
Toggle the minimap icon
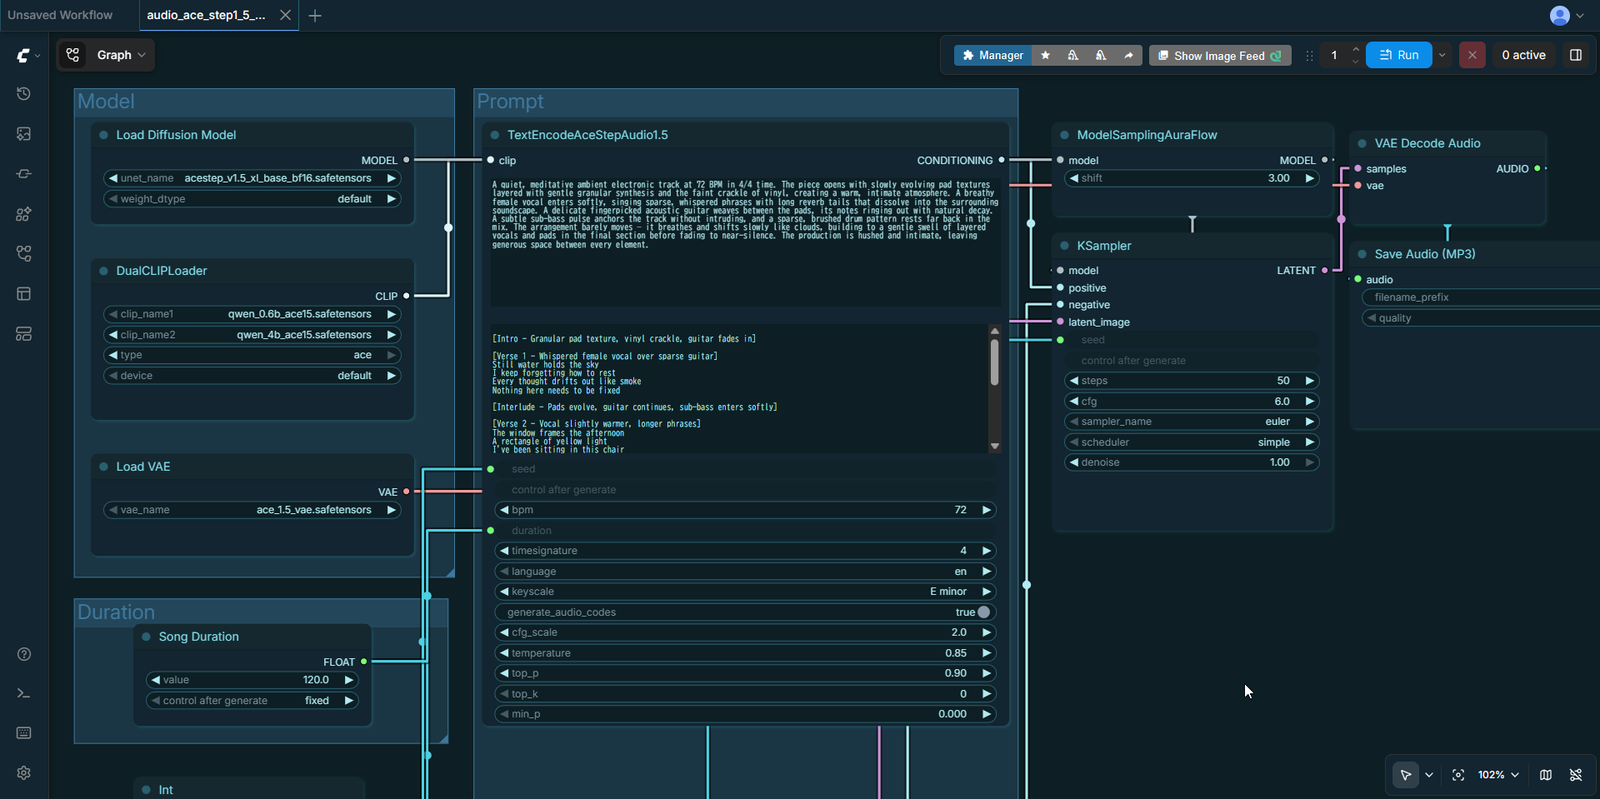pos(1546,775)
